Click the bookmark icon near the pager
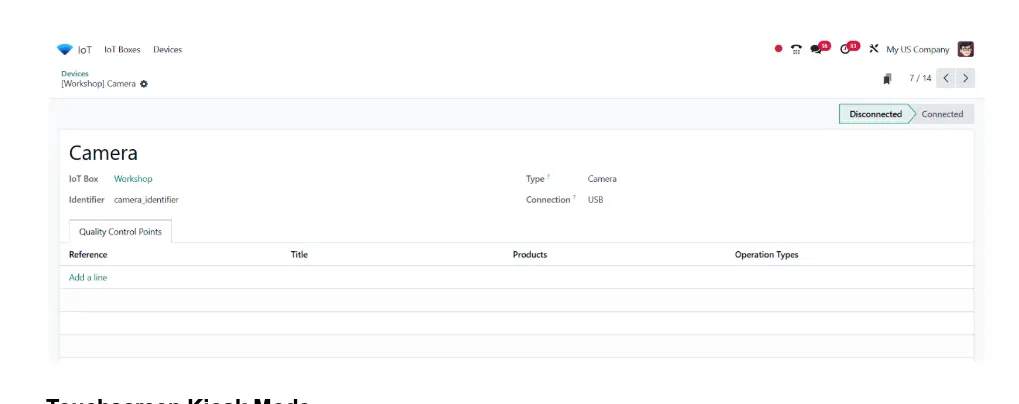This screenshot has width=1019, height=404. 887,79
